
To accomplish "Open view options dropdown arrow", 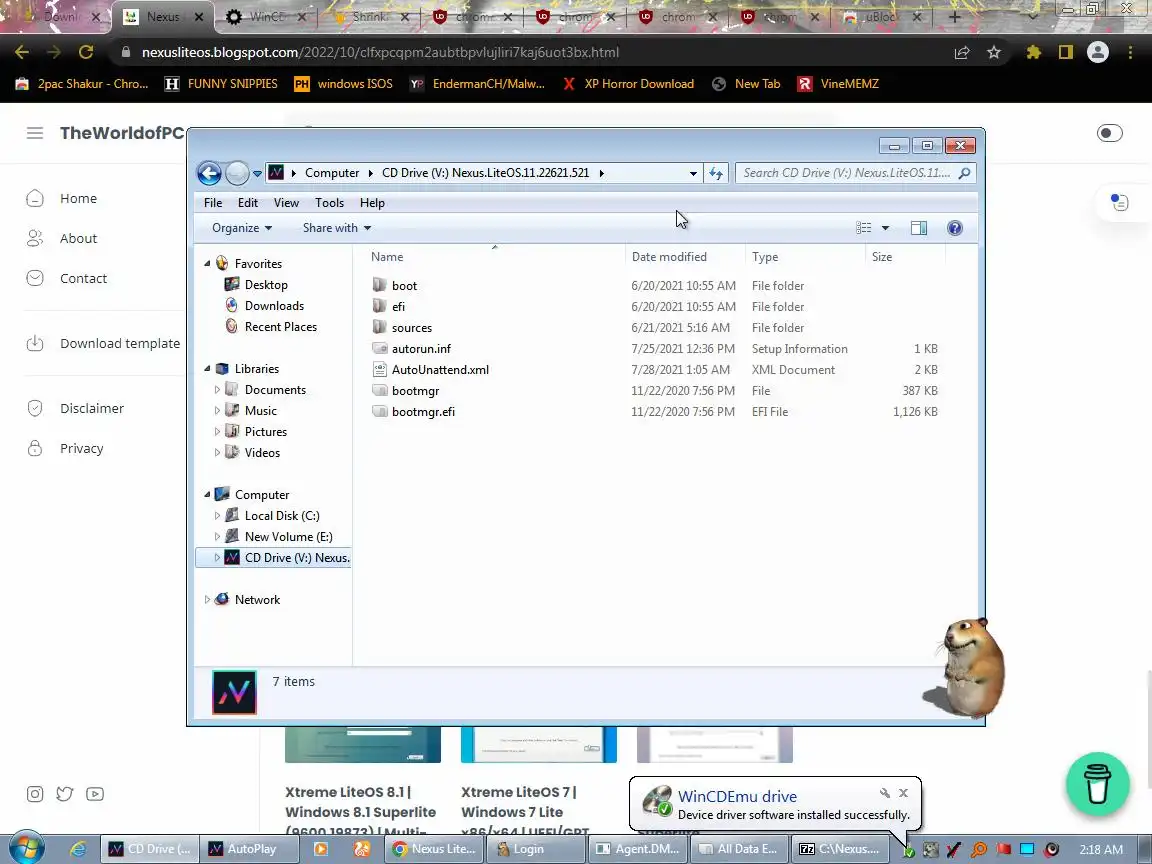I will point(885,228).
